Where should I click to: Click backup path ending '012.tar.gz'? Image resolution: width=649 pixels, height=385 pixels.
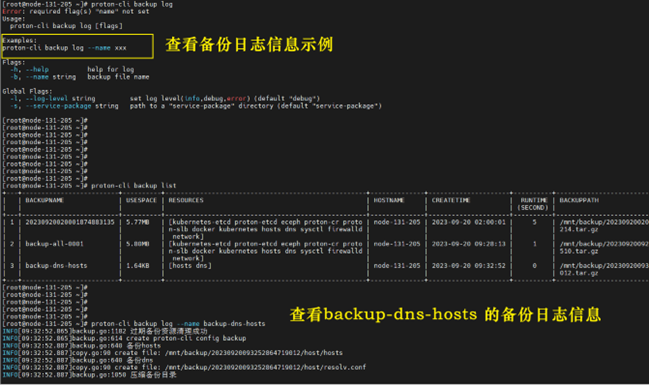click(604, 270)
